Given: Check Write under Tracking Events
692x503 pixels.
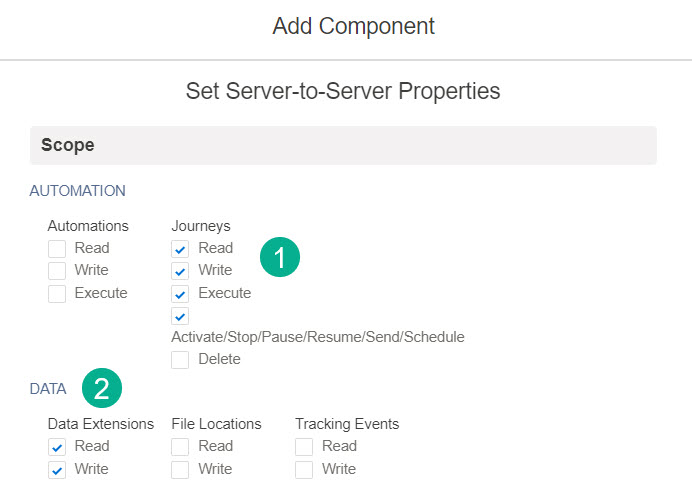Looking at the screenshot, I should click(x=304, y=470).
